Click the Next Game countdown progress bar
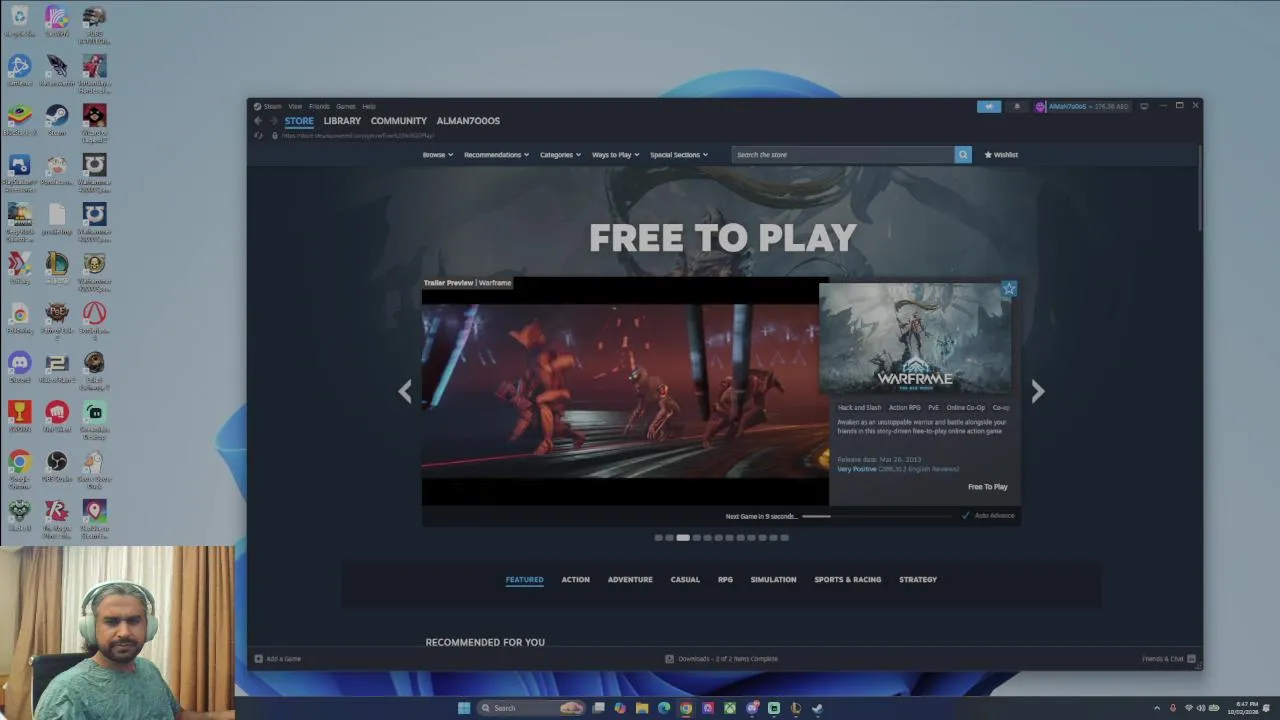This screenshot has height=720, width=1280. [876, 516]
